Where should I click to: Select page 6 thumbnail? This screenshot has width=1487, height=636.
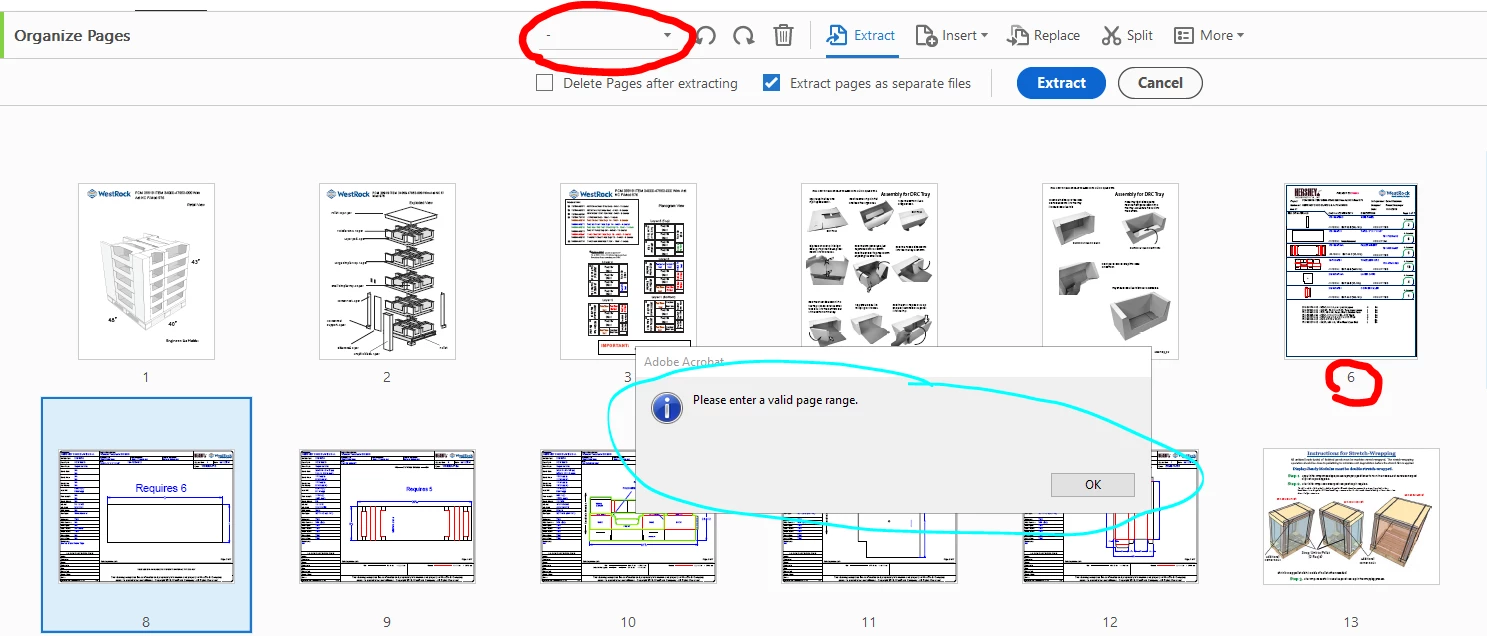[x=1351, y=271]
